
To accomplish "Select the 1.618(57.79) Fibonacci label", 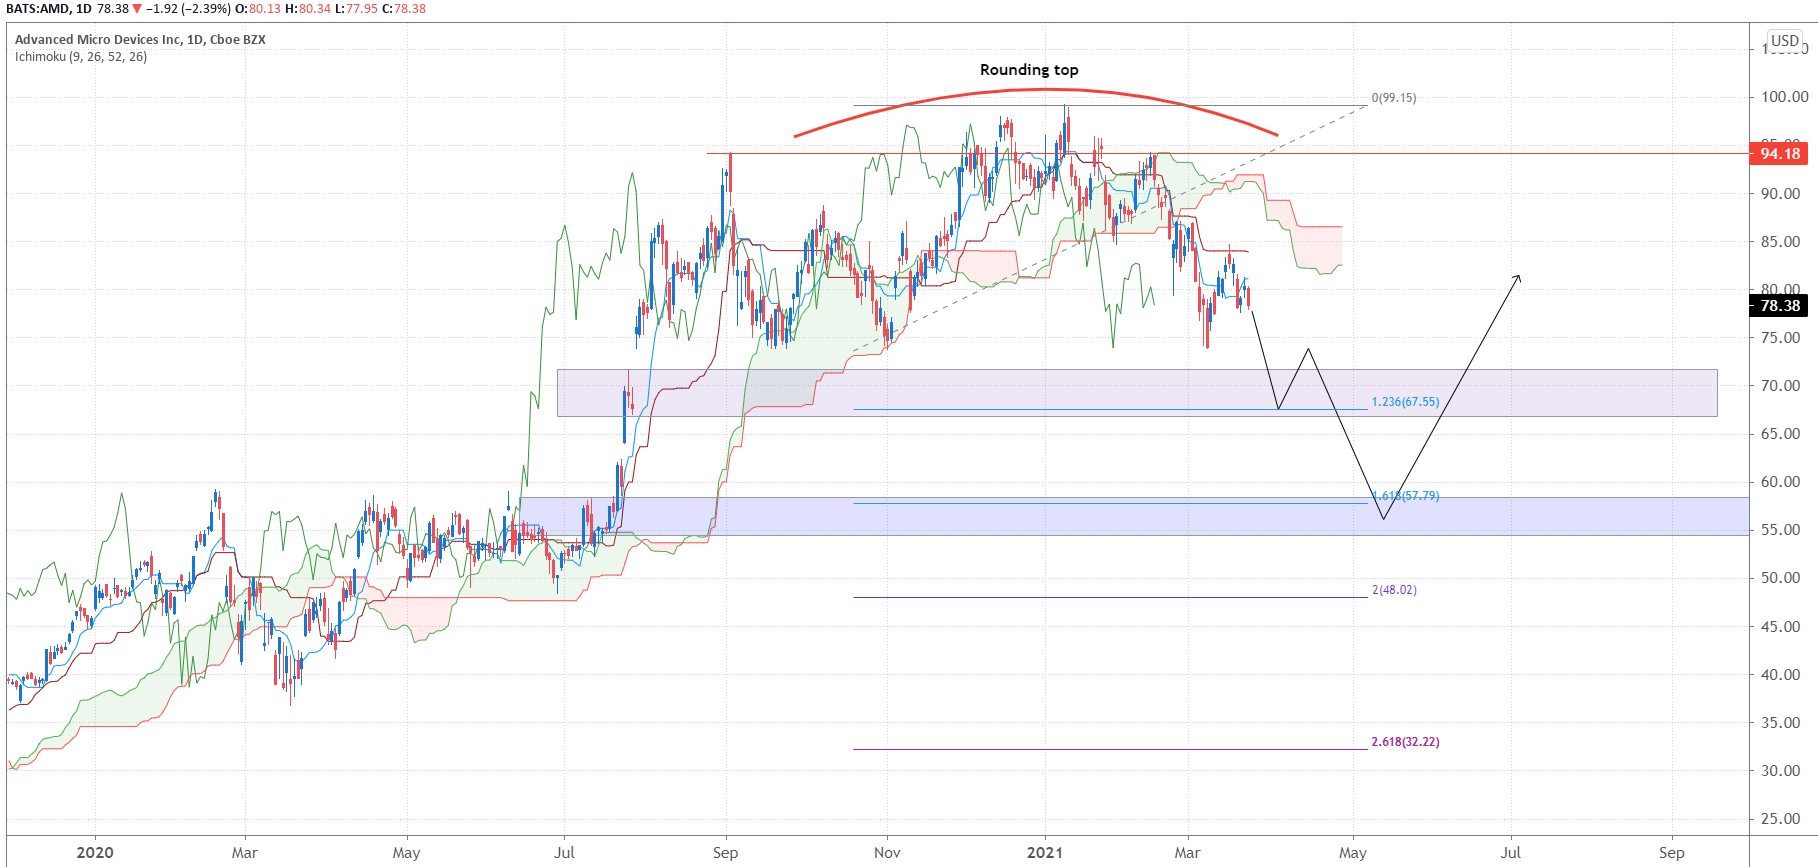I will pos(1405,496).
